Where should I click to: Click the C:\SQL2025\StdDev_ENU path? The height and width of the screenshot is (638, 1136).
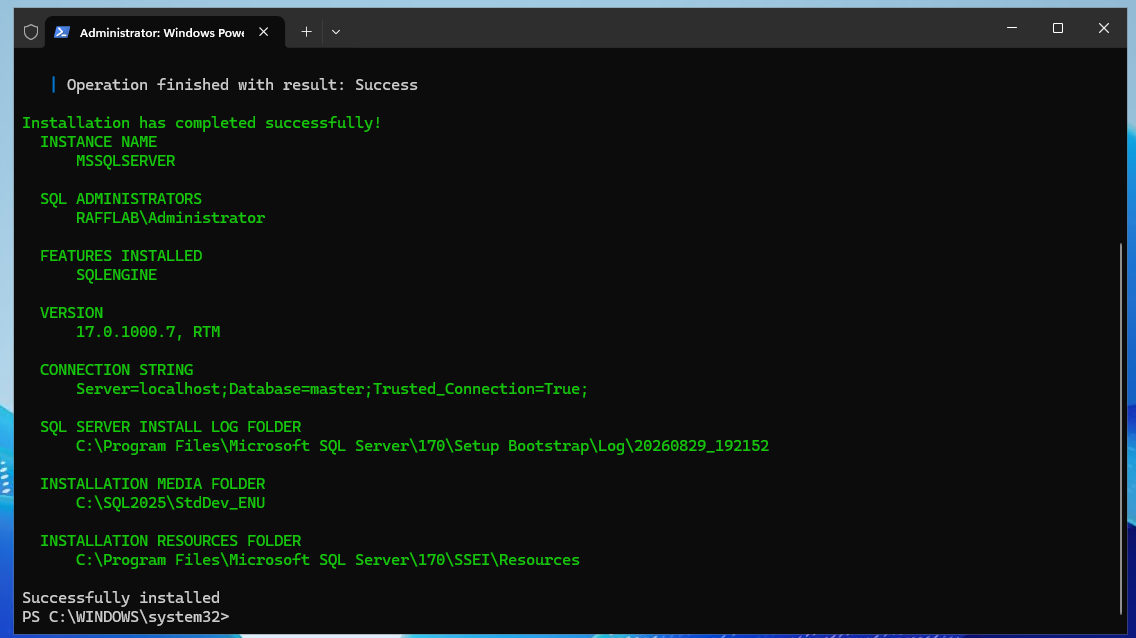[170, 503]
